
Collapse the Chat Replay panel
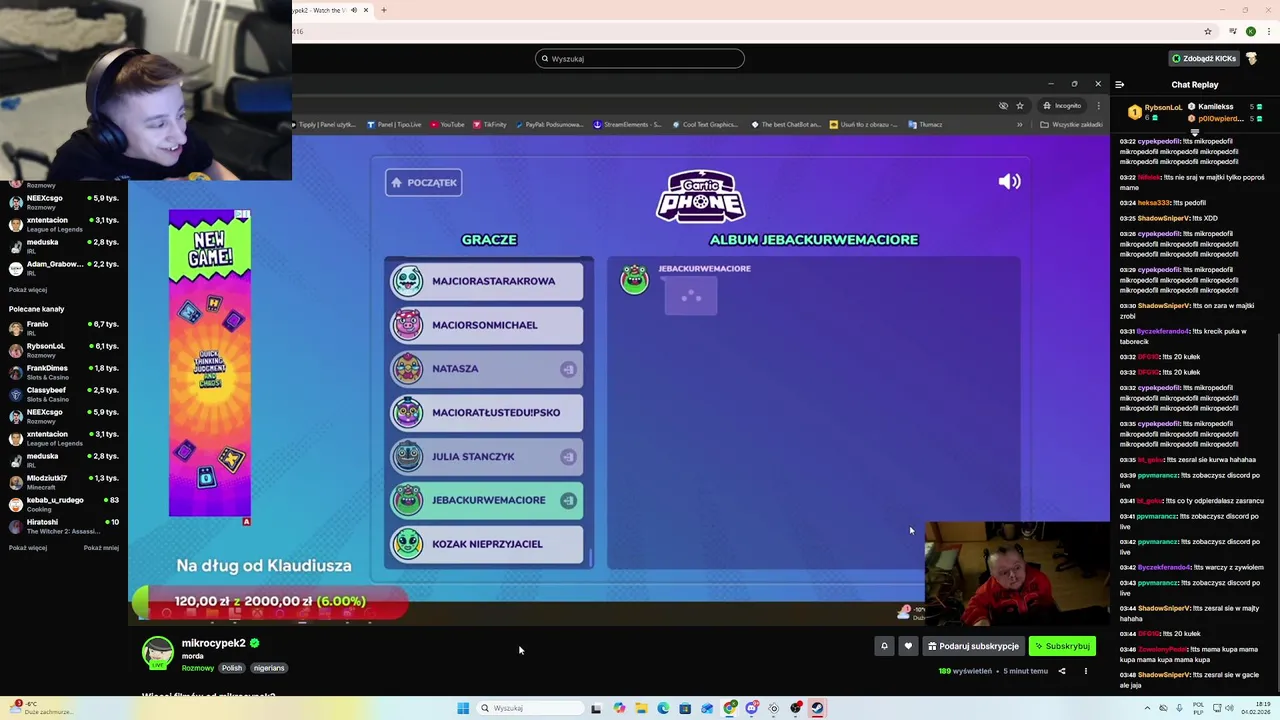point(1119,85)
